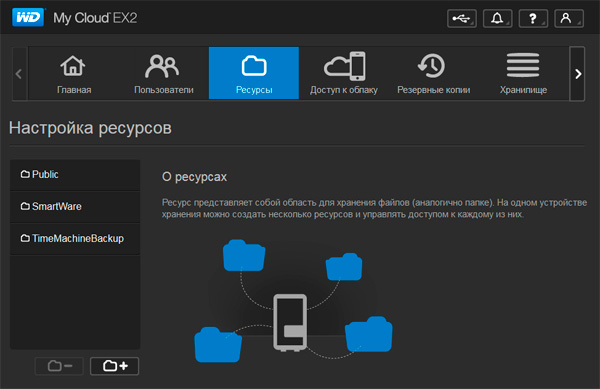The width and height of the screenshot is (600, 389).
Task: Open the Пользователи users tab
Action: pyautogui.click(x=164, y=73)
